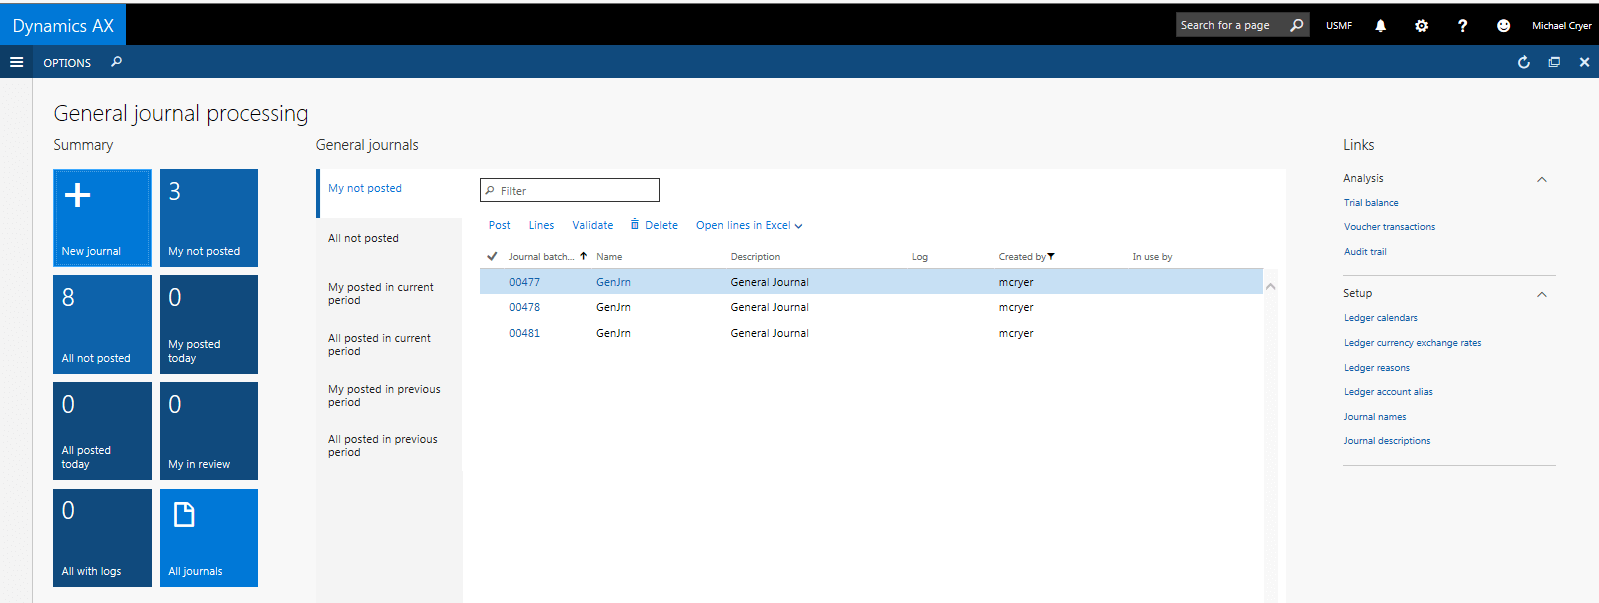The image size is (1599, 603).
Task: Collapse the Analysis links section
Action: (x=1541, y=180)
